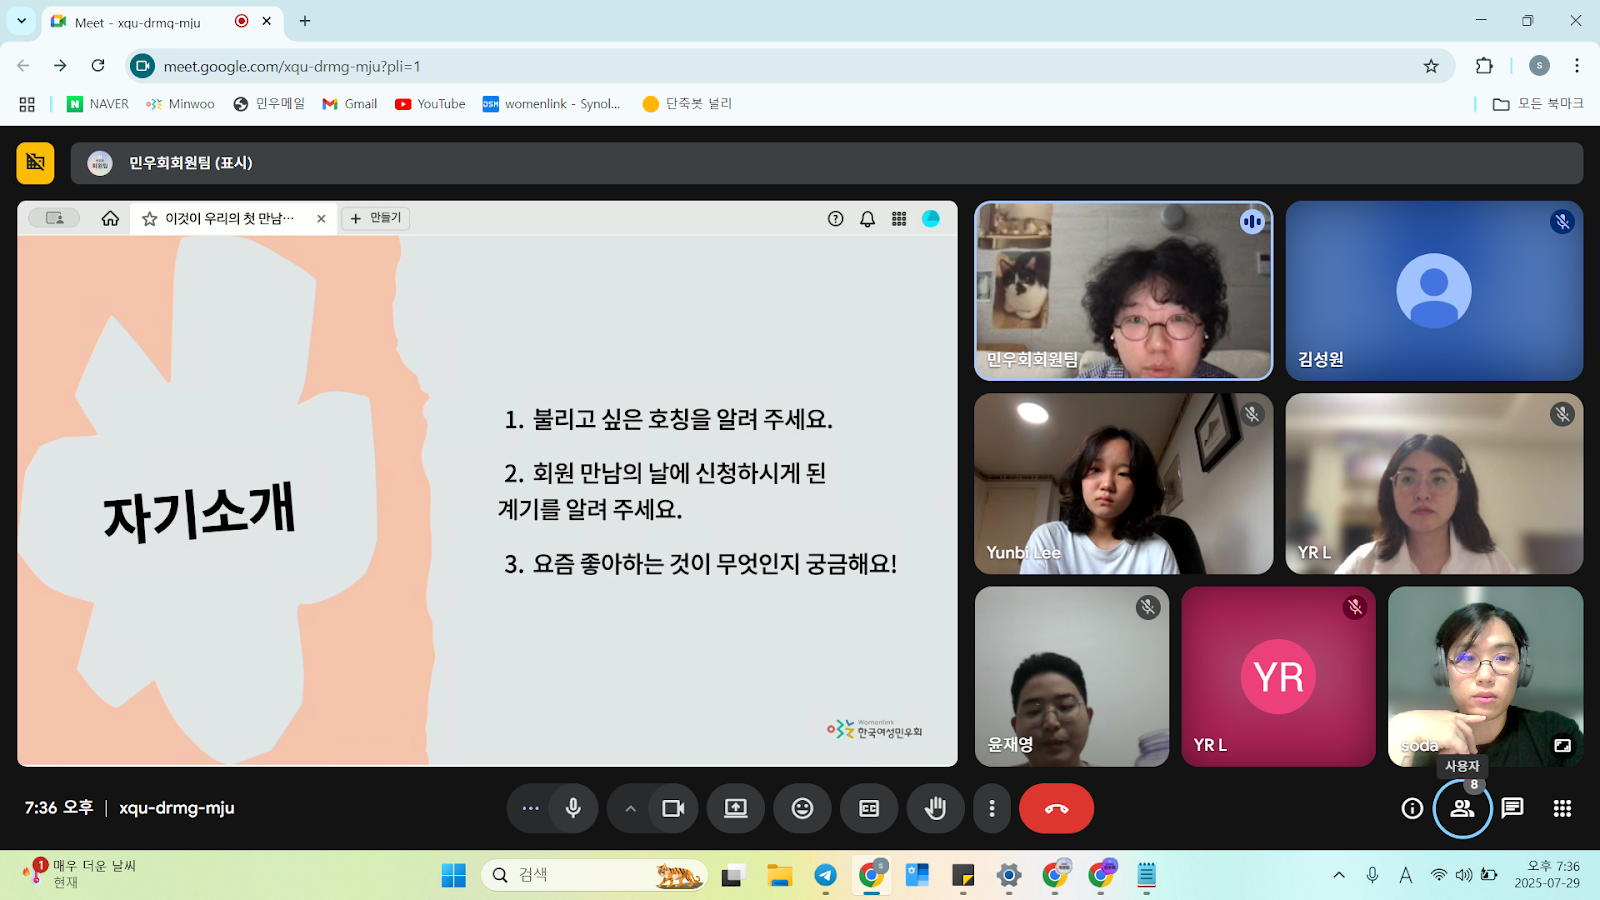The image size is (1600, 900).
Task: Open the Minwoo bookmark
Action: click(x=181, y=104)
